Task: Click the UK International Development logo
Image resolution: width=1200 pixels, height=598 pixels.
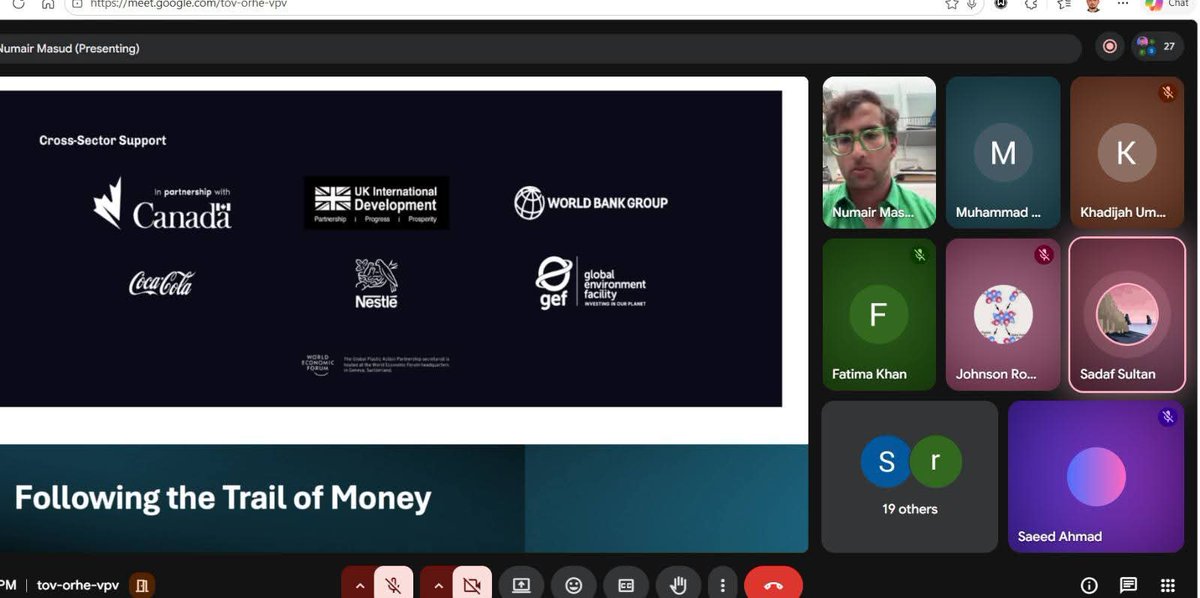Action: coord(376,203)
